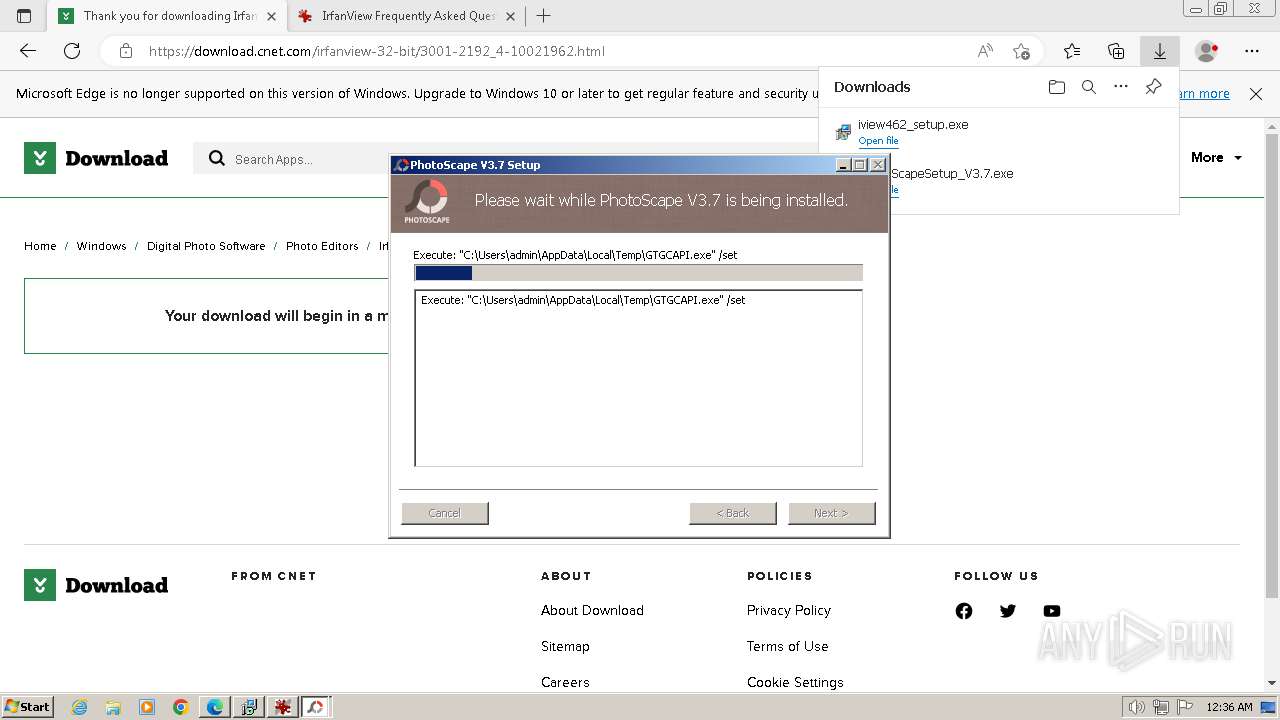Switch to IrfanView Frequently Asked Questions tab
Screen dimensions: 1280x720
pyautogui.click(x=408, y=16)
